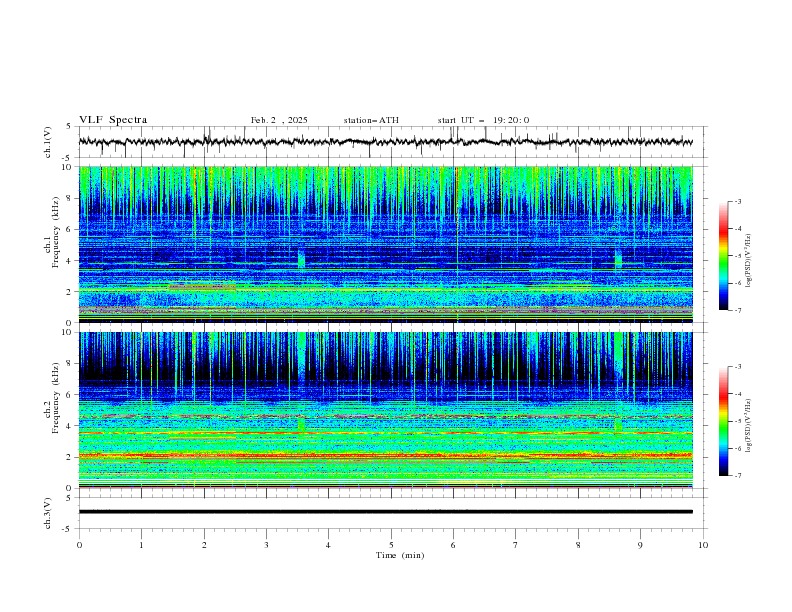The image size is (792, 612).
Task: Select the "start UT = 19:20:0" text
Action: point(483,120)
